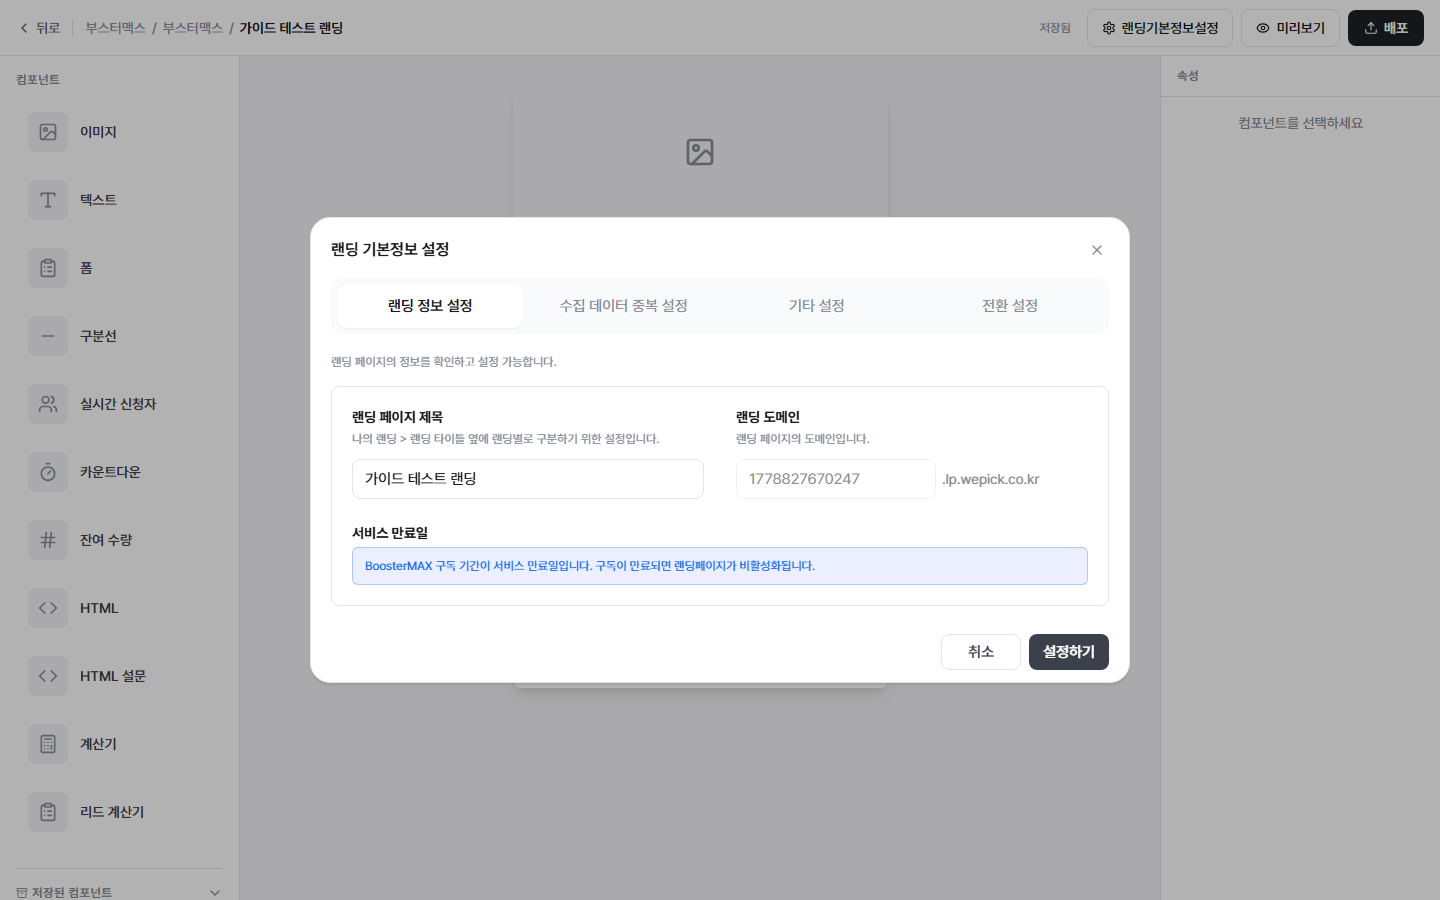Switch to 랜딩 정보 설정 tab
Screen dimensions: 1440x900
tap(430, 306)
